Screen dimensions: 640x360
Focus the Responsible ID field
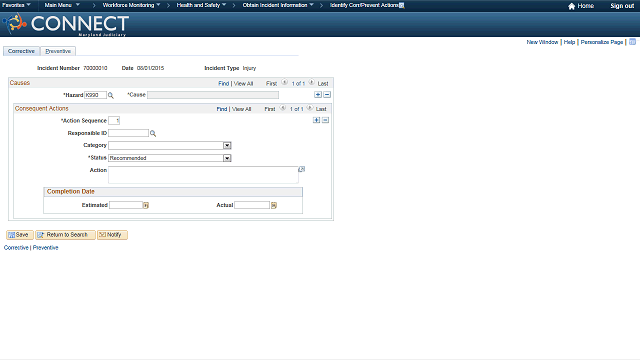pos(128,133)
